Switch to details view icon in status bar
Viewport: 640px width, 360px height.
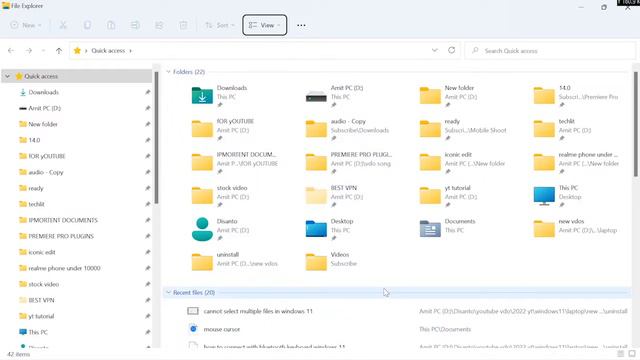pyautogui.click(x=621, y=353)
